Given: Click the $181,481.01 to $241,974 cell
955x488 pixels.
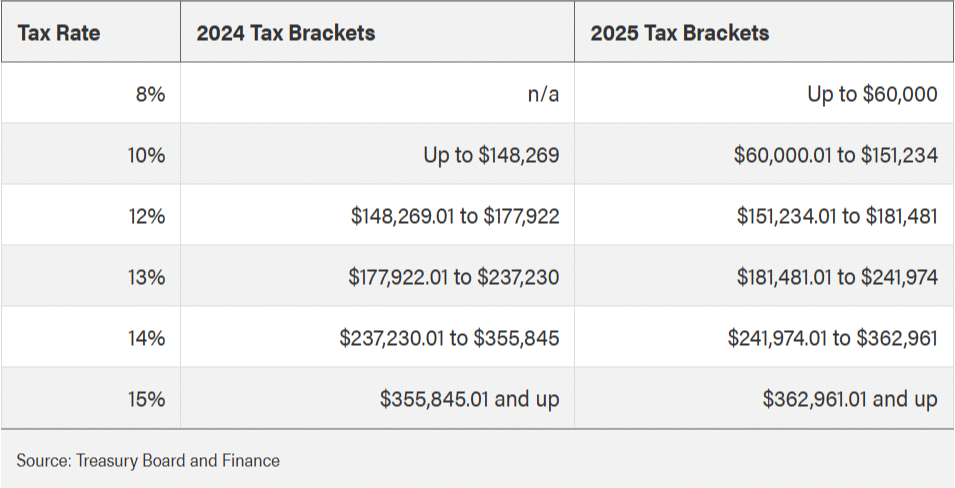Looking at the screenshot, I should point(837,277).
